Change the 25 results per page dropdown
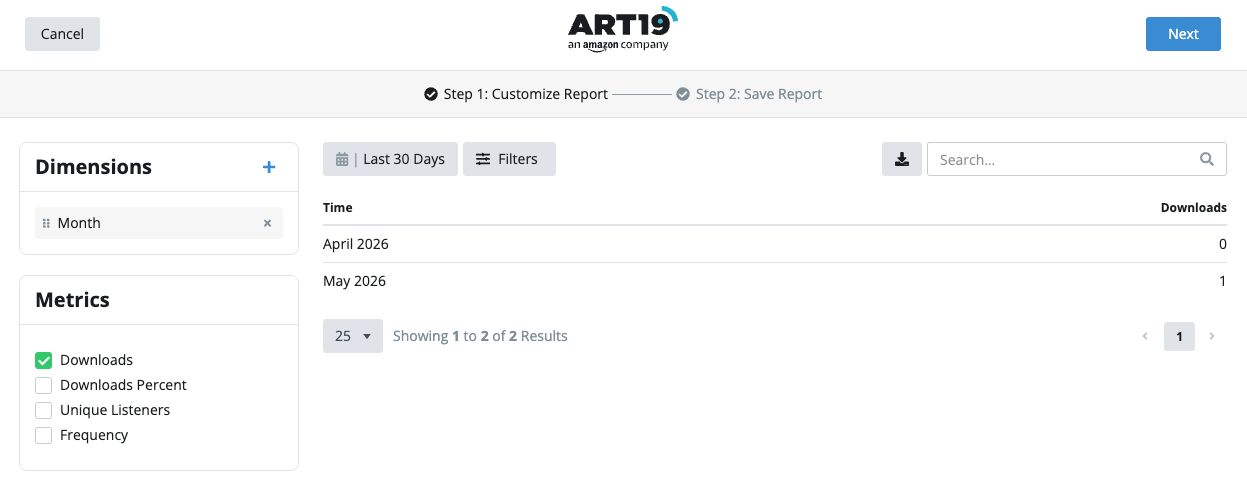Image resolution: width=1247 pixels, height=487 pixels. point(353,336)
